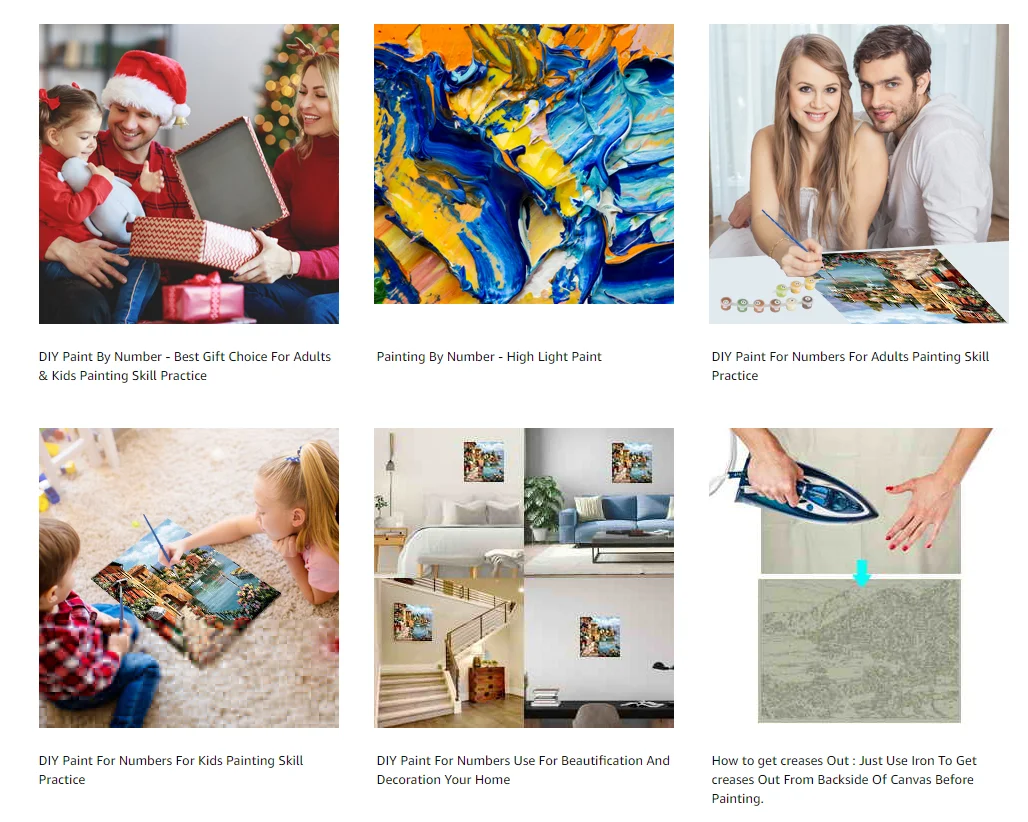Screen dimensions: 1028x822
Task: Click the bedroom wall painting in collage
Action: [x=484, y=461]
